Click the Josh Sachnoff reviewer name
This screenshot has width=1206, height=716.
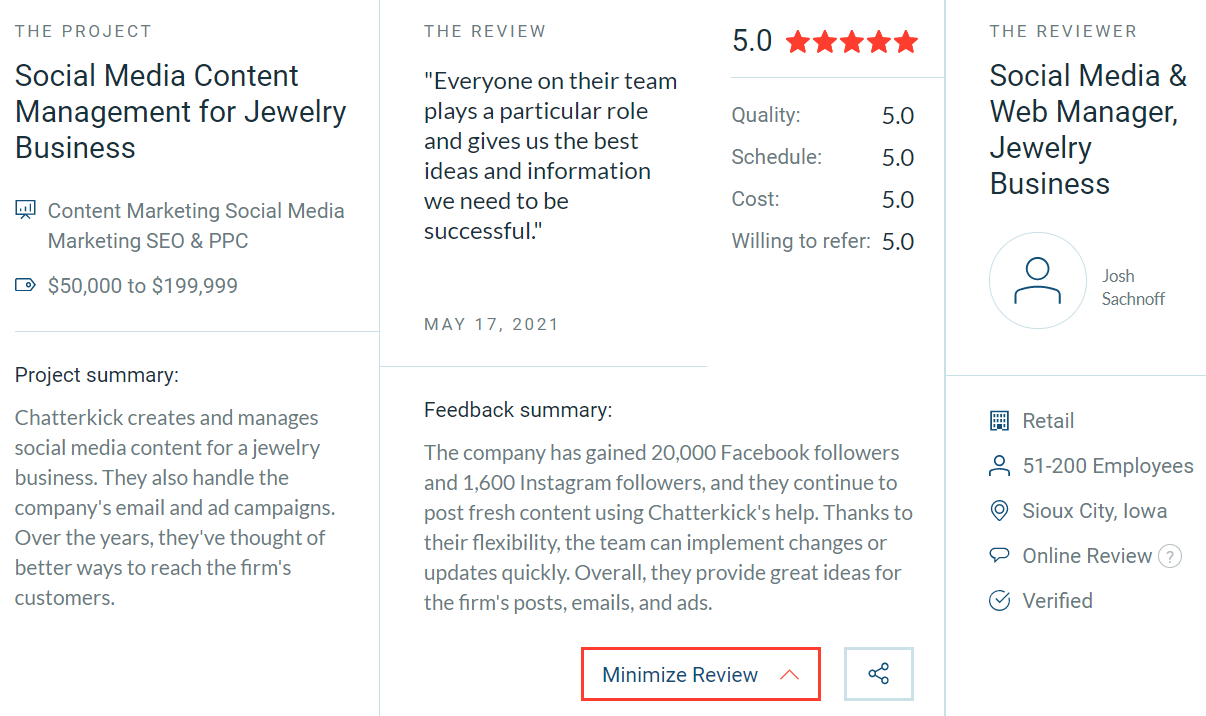tap(1132, 287)
